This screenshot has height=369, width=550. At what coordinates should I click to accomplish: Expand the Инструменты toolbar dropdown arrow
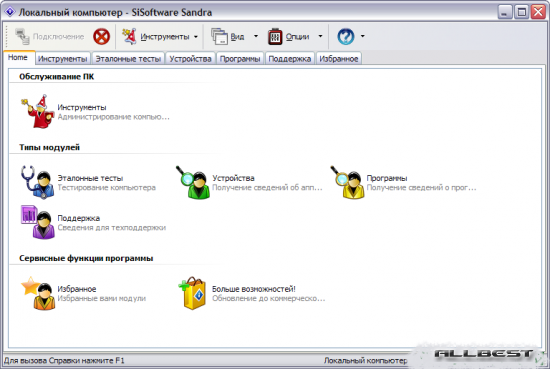point(196,36)
